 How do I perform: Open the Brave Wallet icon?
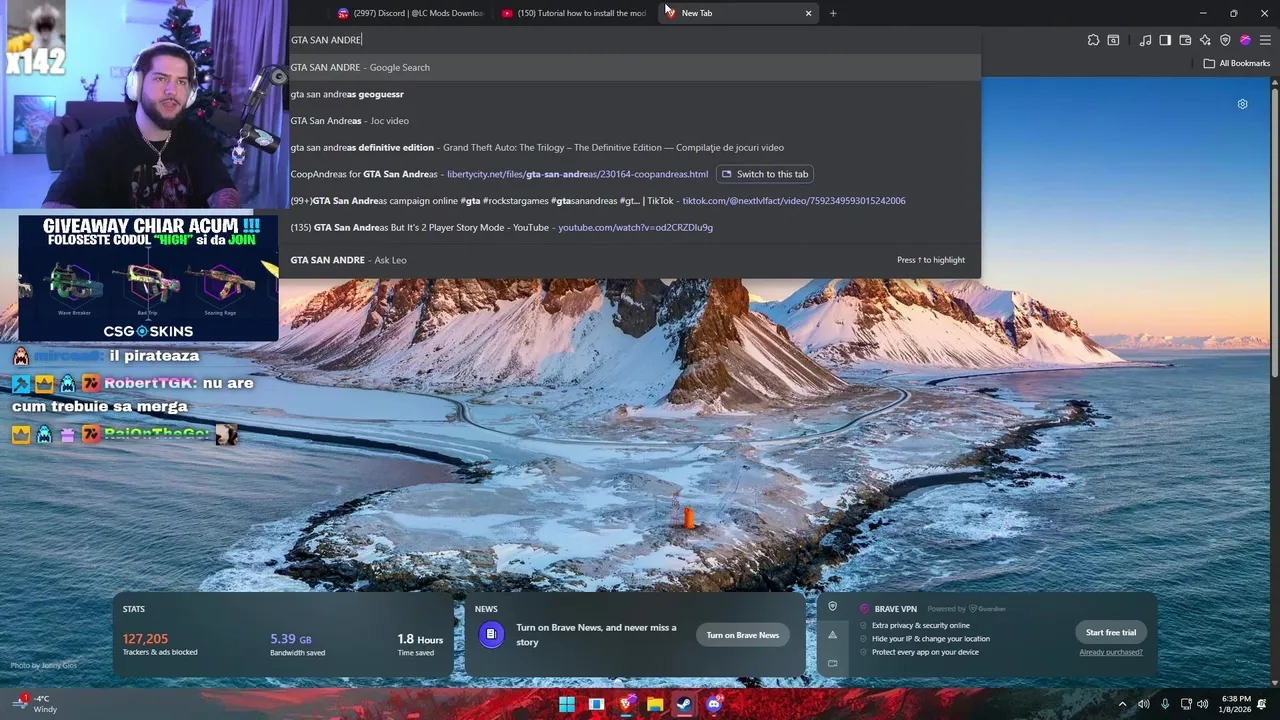click(x=1185, y=40)
